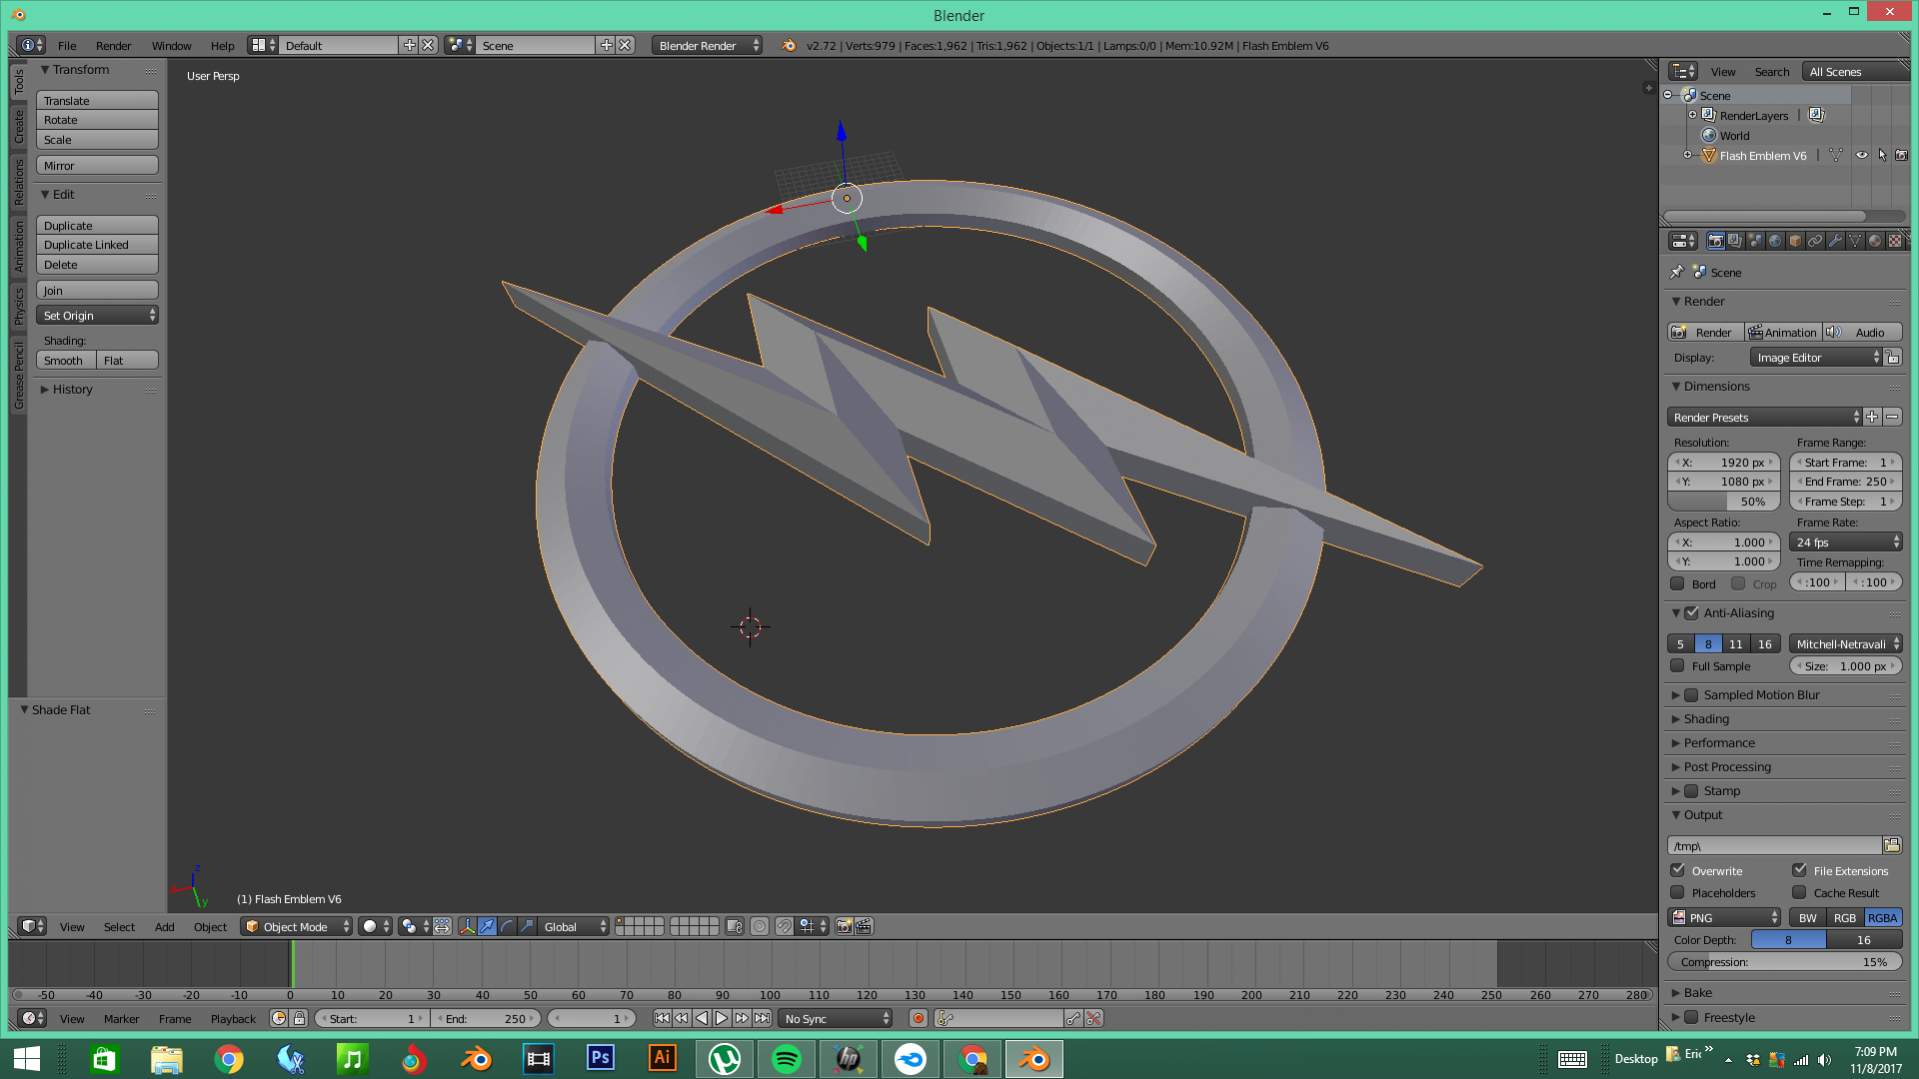Disable the Anti-Aliasing checkbox

coord(1692,613)
